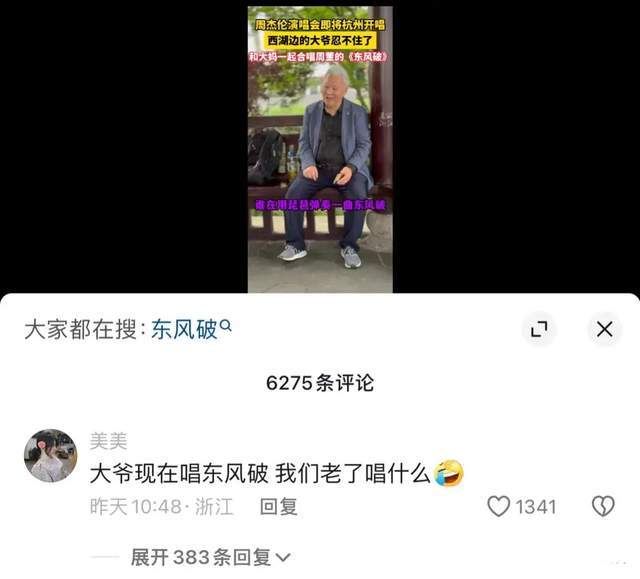Viewport: 640px width, 579px height.
Task: Tap the purple subtitle over the video
Action: pyautogui.click(x=320, y=205)
